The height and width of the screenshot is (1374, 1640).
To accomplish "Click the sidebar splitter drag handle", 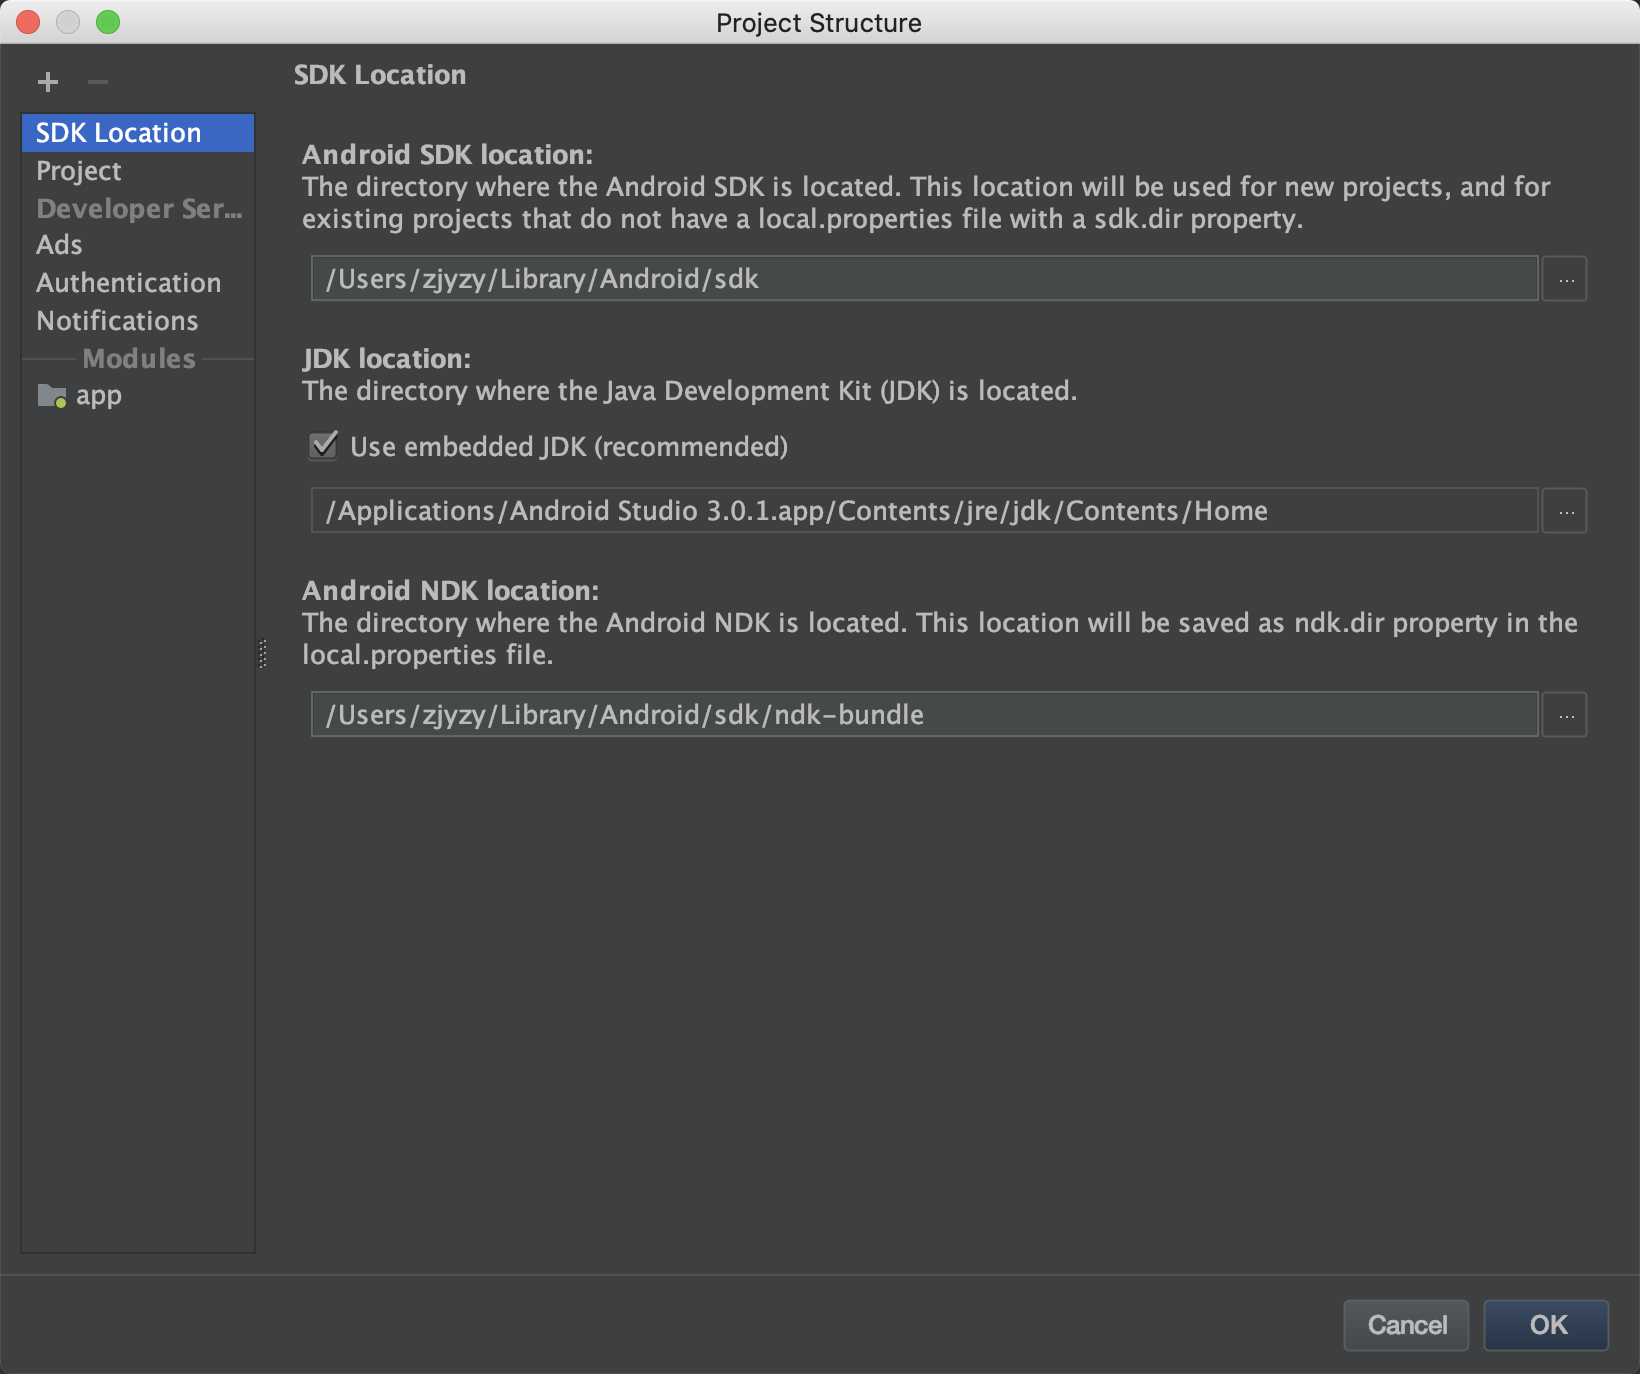I will [x=263, y=654].
